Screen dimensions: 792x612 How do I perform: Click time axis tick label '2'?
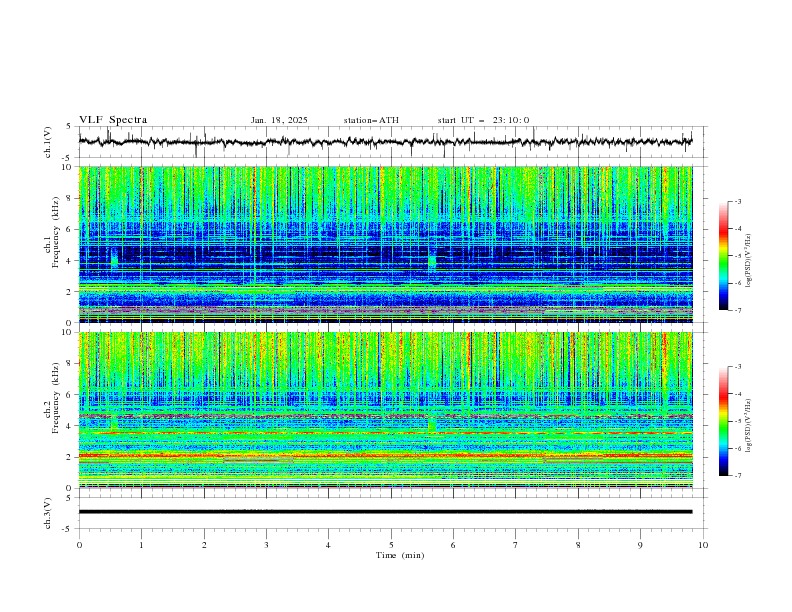click(204, 545)
